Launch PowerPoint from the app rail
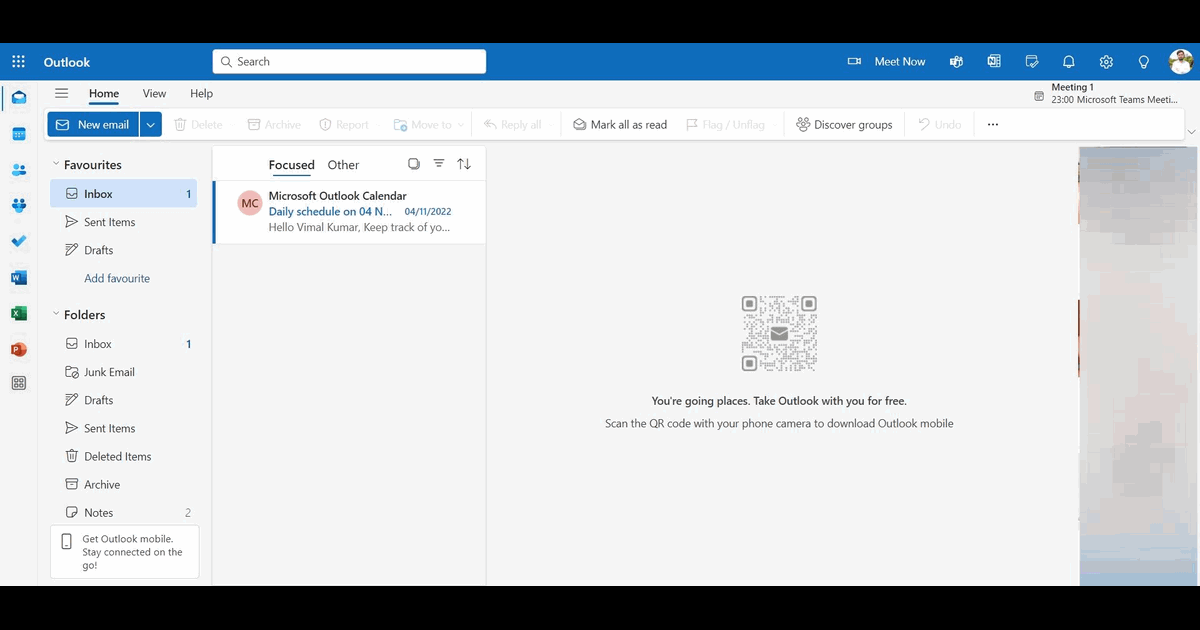1200x630 pixels. coord(19,350)
